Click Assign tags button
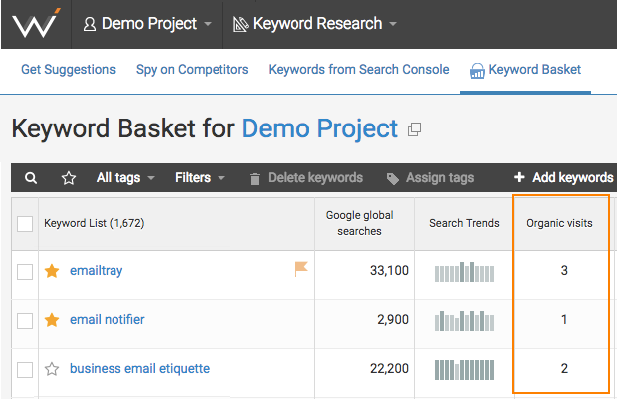 click(x=430, y=178)
